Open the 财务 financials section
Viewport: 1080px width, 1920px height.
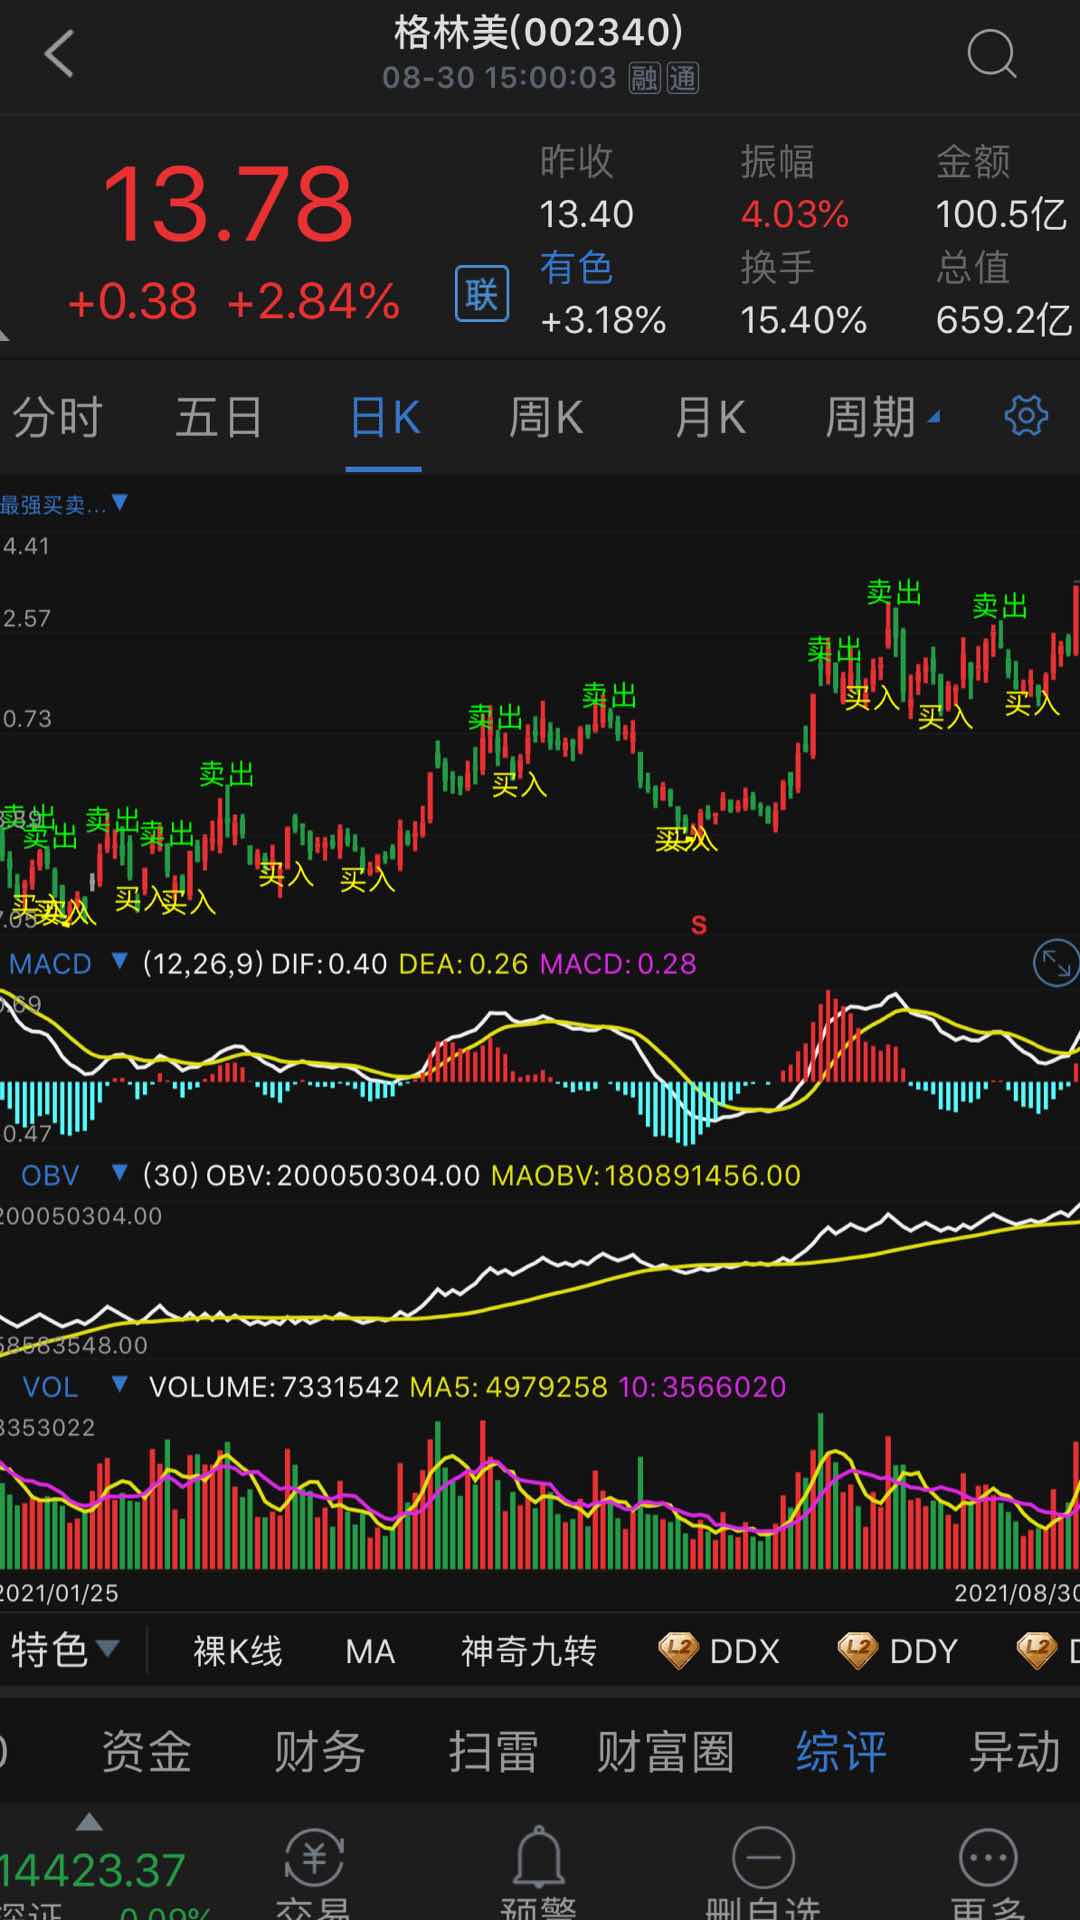[x=320, y=1752]
